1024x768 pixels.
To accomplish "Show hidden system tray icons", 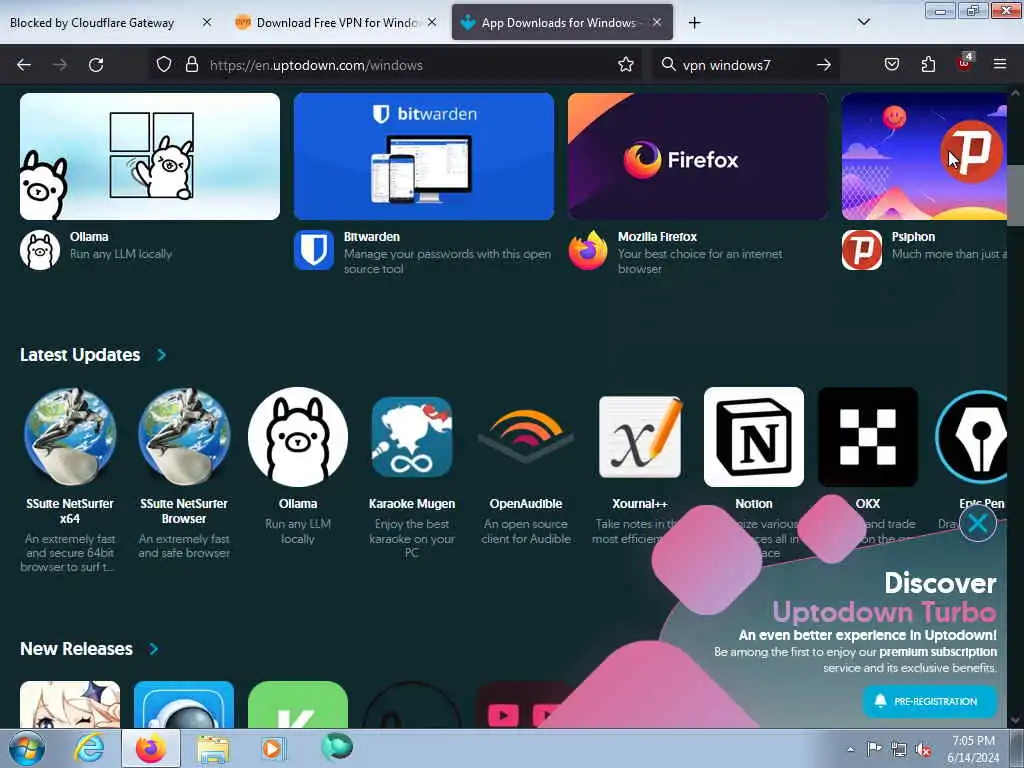I will click(850, 749).
